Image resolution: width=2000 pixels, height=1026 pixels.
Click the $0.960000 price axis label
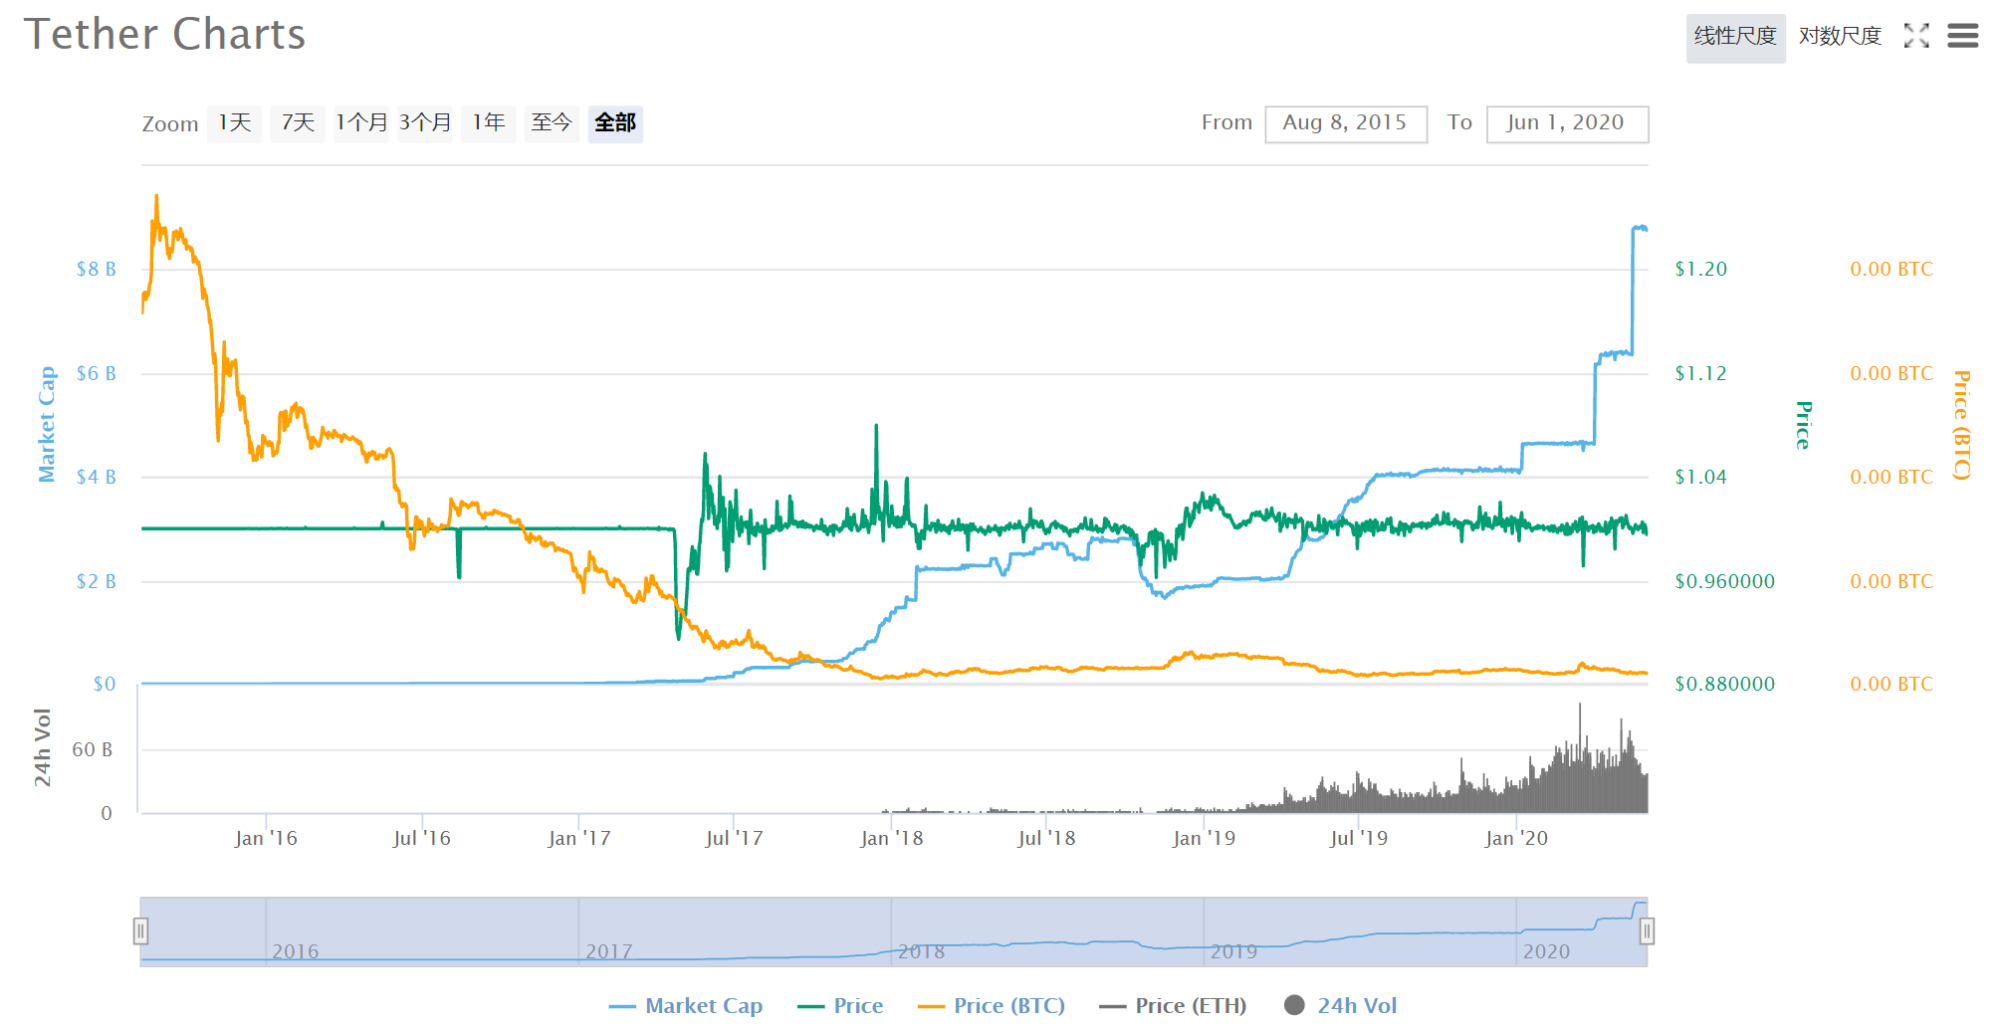1725,581
